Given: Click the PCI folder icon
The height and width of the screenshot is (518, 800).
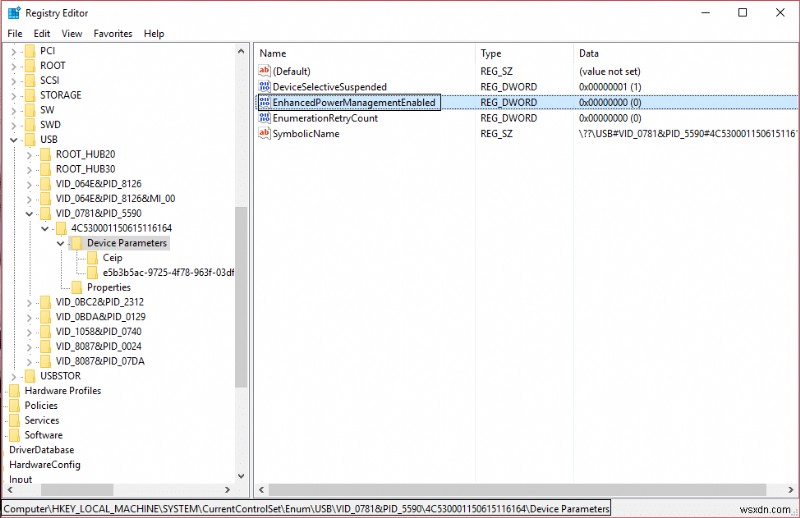Looking at the screenshot, I should coord(30,51).
